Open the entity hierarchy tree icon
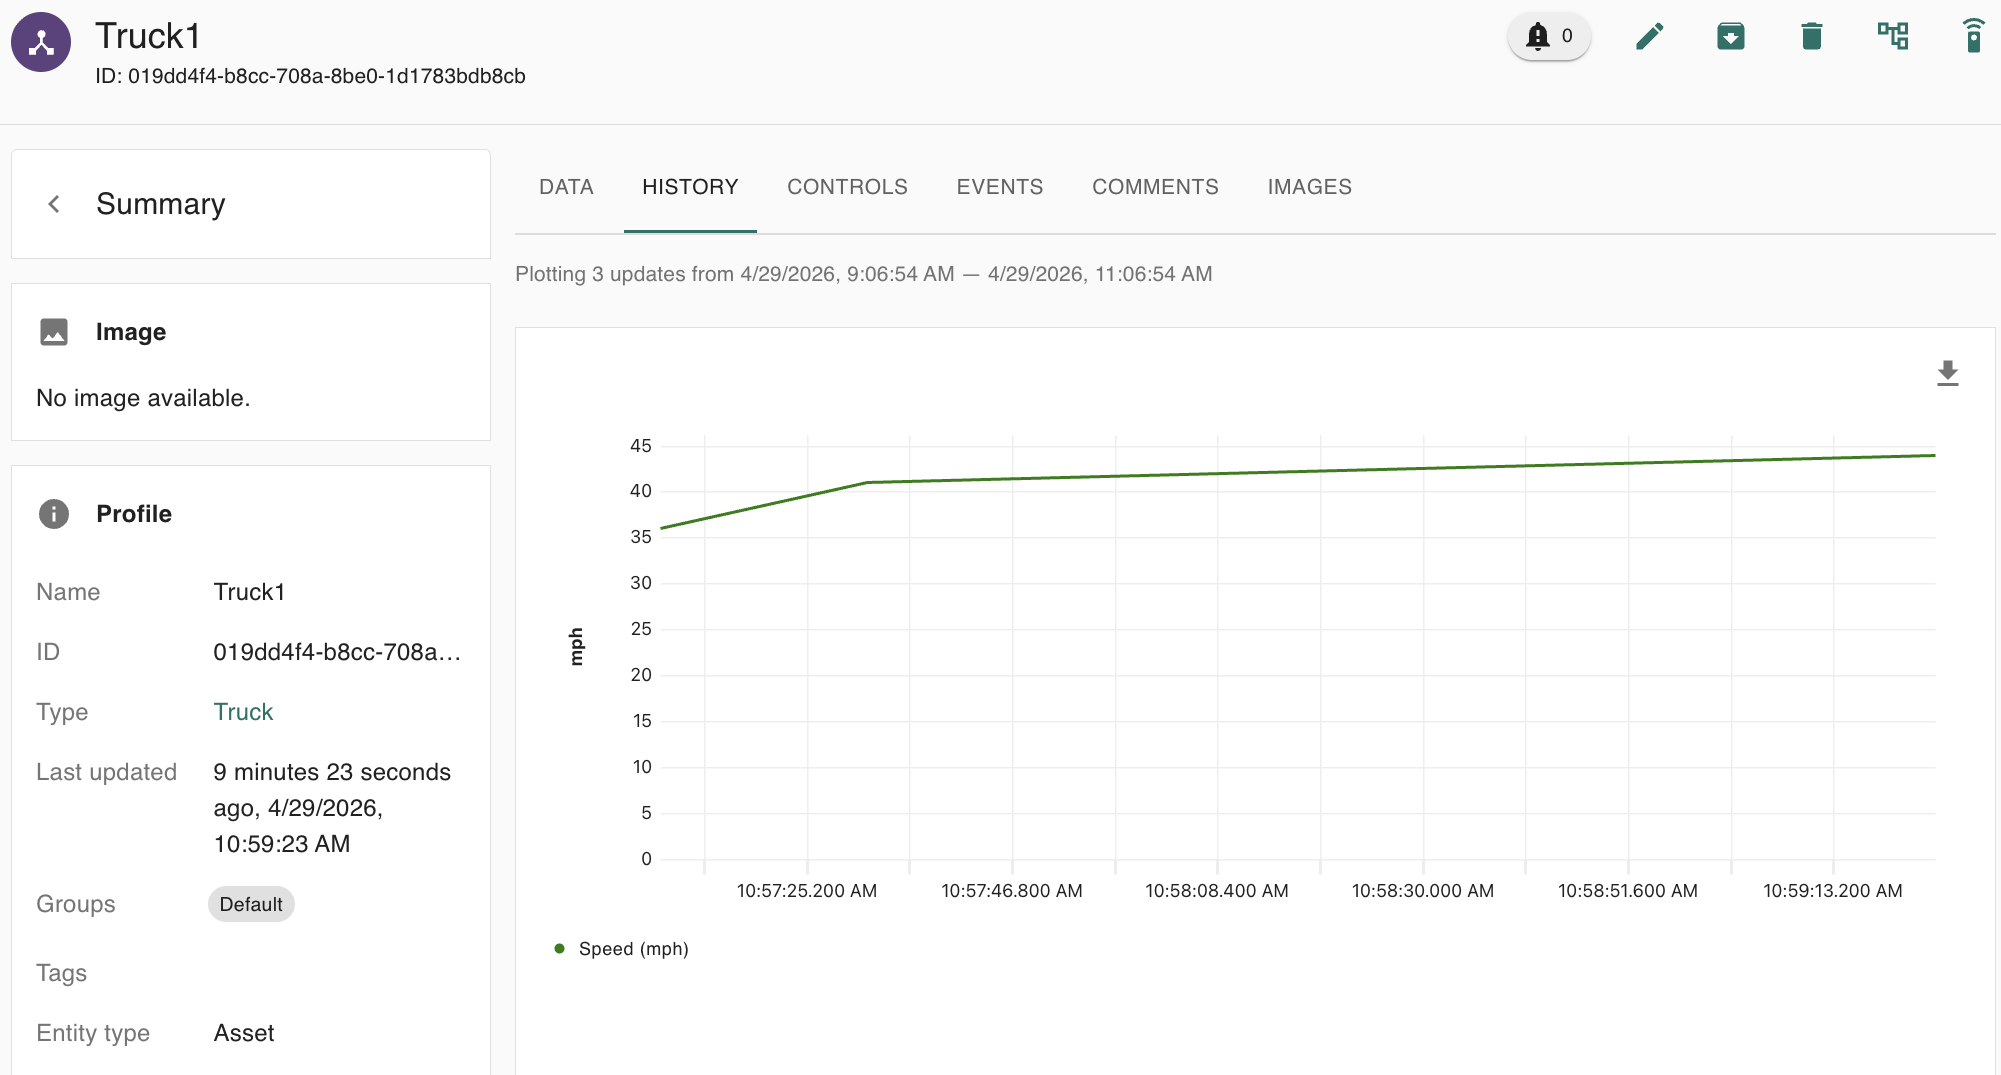The width and height of the screenshot is (2001, 1075). coord(1893,36)
